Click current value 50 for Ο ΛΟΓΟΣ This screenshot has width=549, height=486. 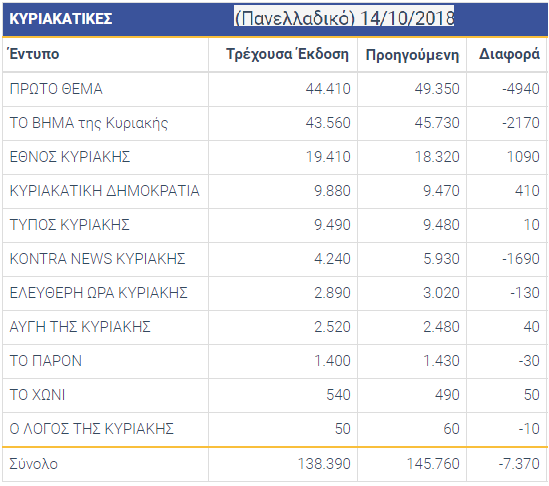pos(342,428)
